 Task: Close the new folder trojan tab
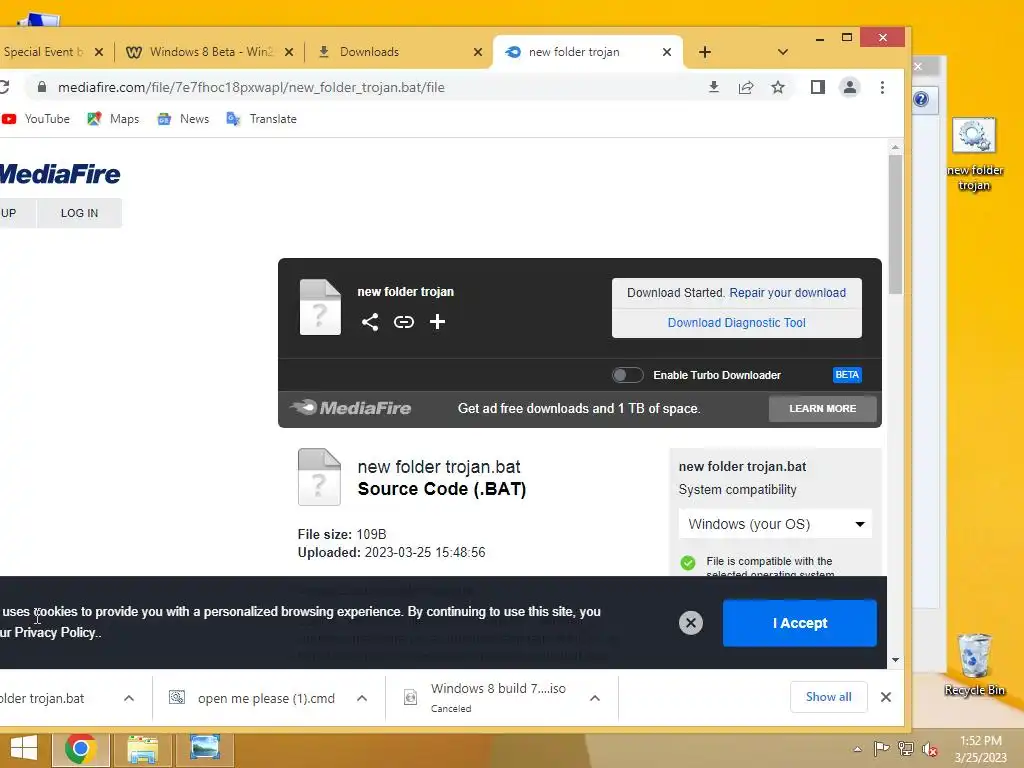[x=667, y=52]
